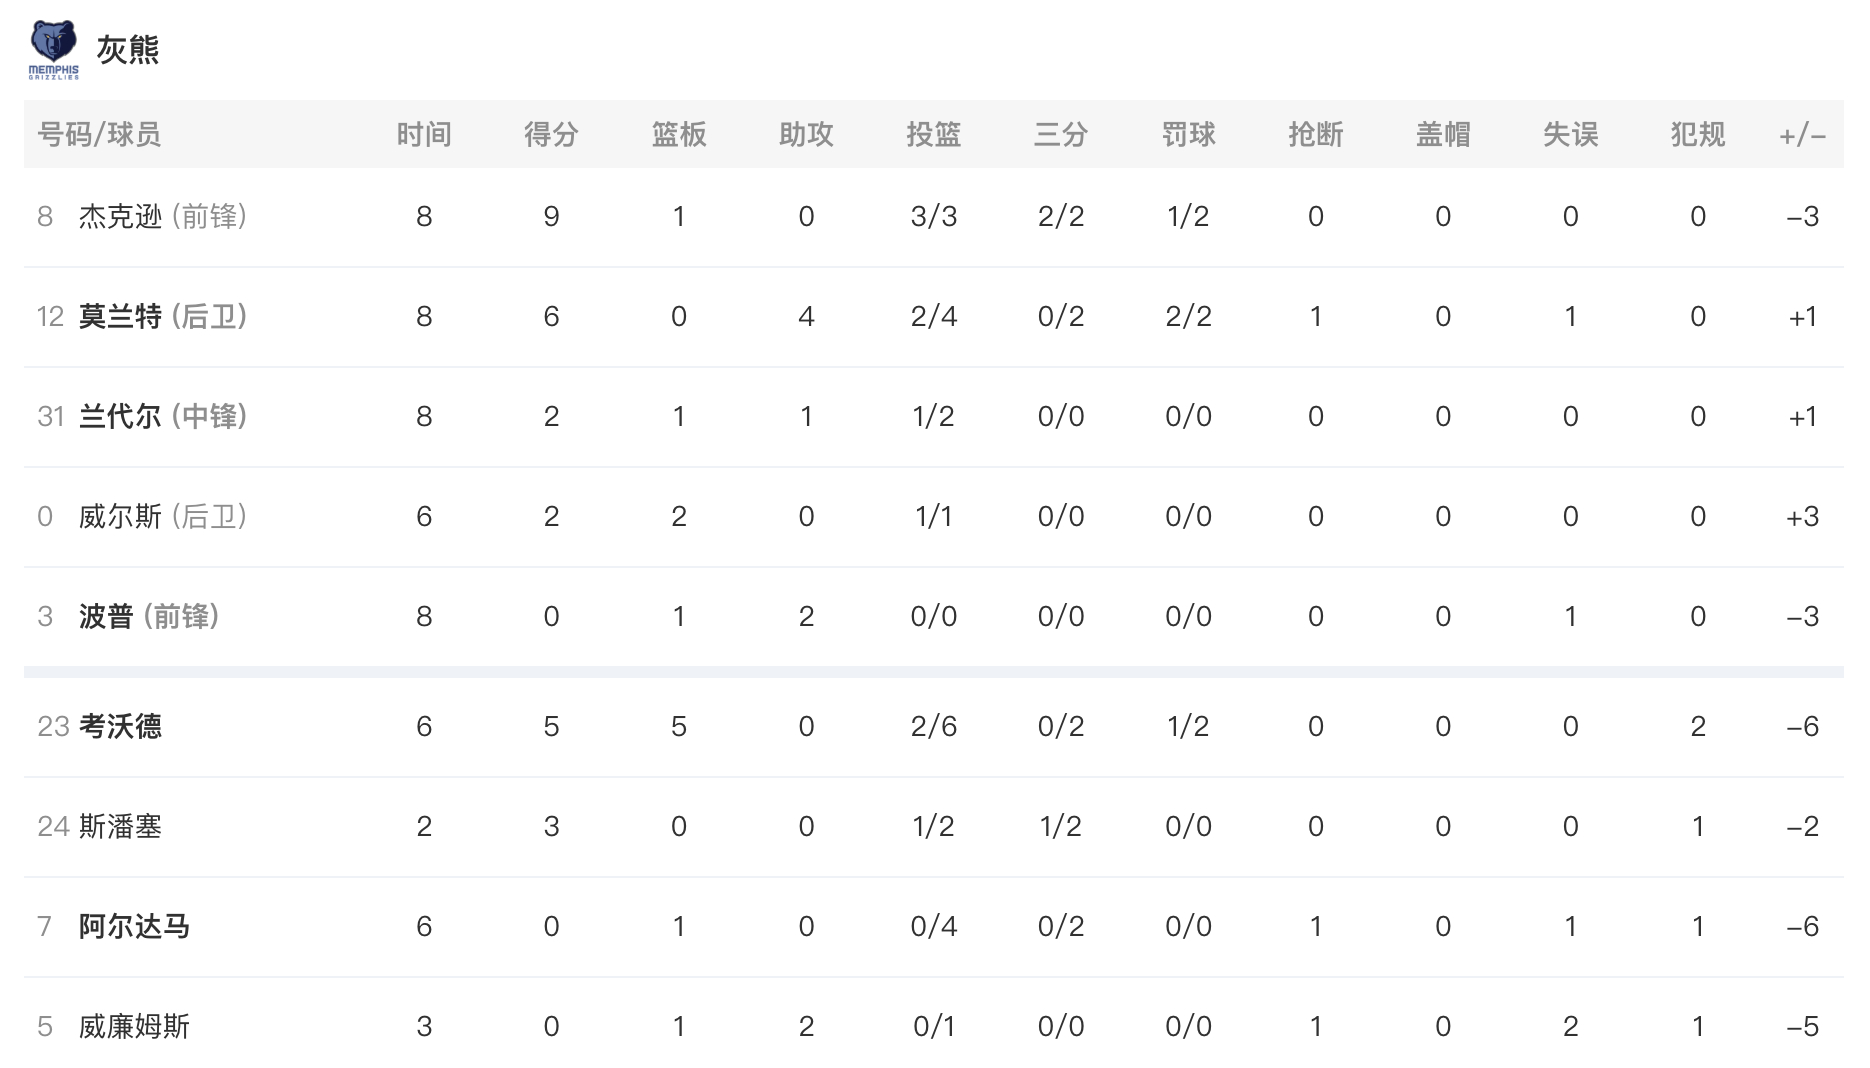The height and width of the screenshot is (1068, 1870).
Task: Click the 时间 column header
Action: coord(424,134)
